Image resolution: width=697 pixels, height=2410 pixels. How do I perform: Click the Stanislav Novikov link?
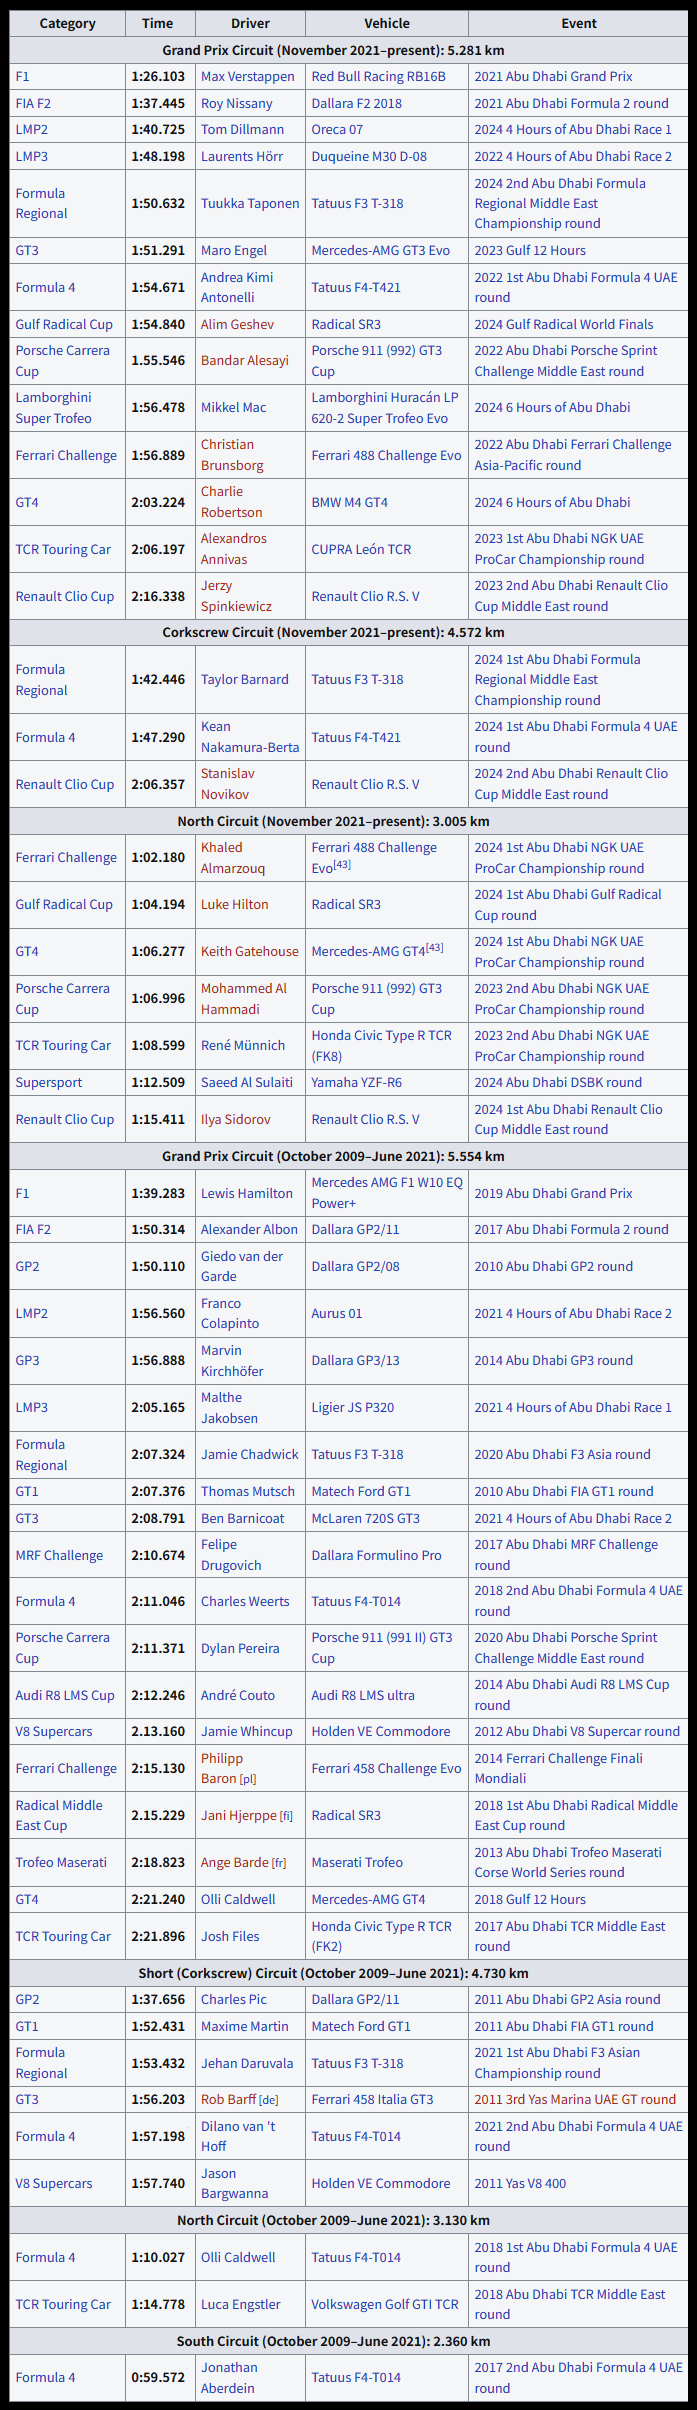click(228, 783)
